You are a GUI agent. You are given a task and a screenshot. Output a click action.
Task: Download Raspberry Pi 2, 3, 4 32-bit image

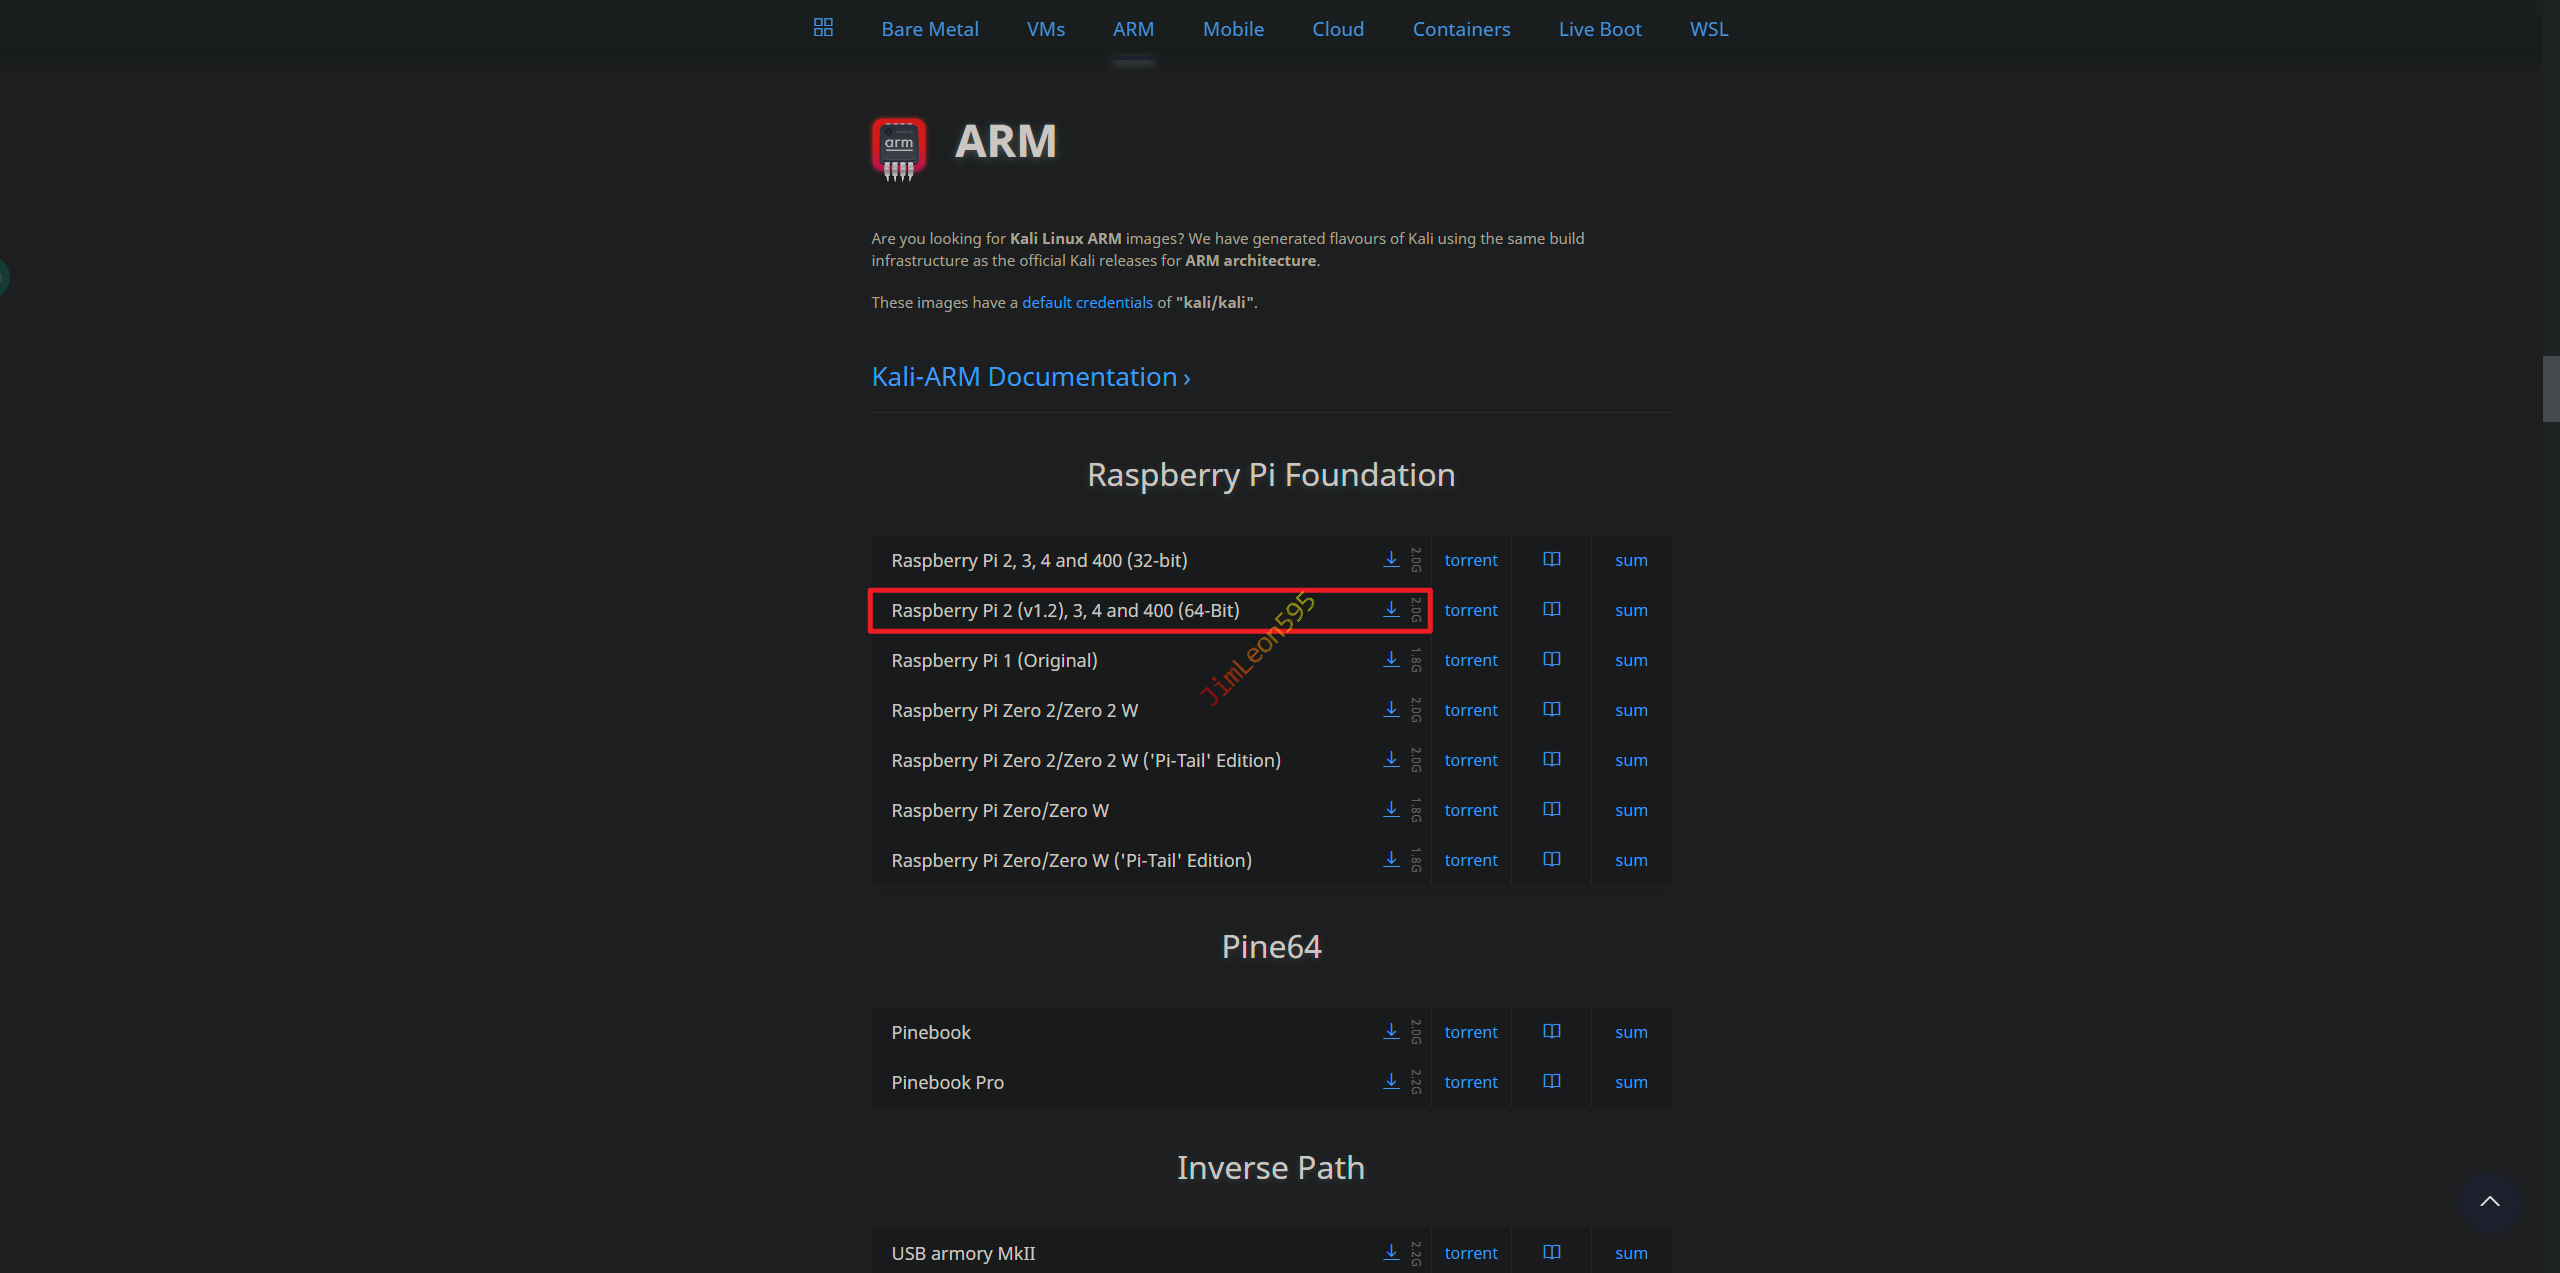[x=1391, y=559]
